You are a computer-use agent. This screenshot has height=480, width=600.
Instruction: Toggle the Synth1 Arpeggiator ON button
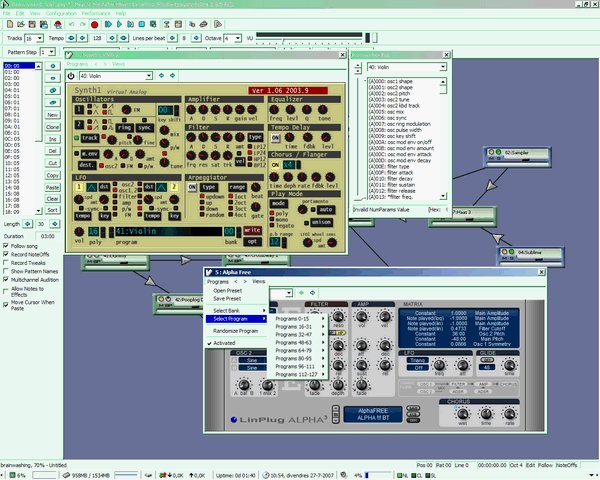tap(192, 187)
